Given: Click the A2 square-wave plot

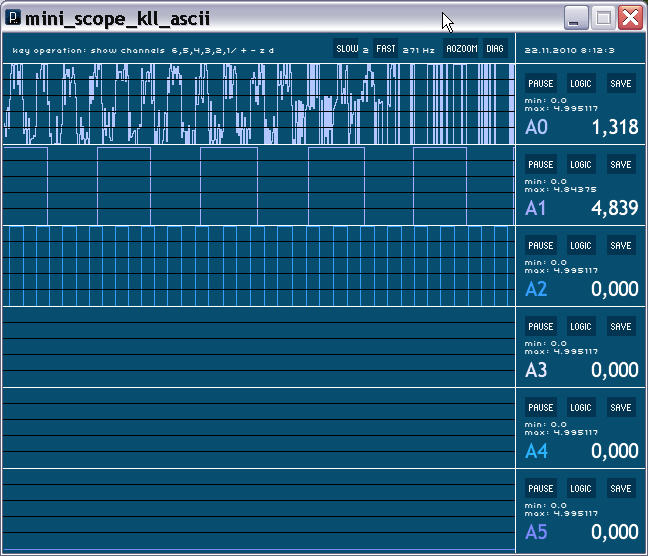Looking at the screenshot, I should [258, 266].
